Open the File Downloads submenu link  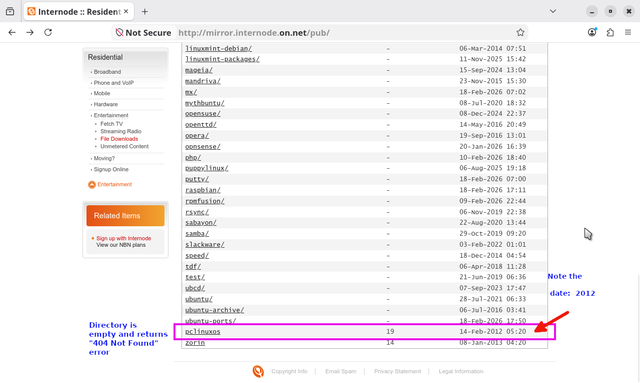pyautogui.click(x=119, y=139)
